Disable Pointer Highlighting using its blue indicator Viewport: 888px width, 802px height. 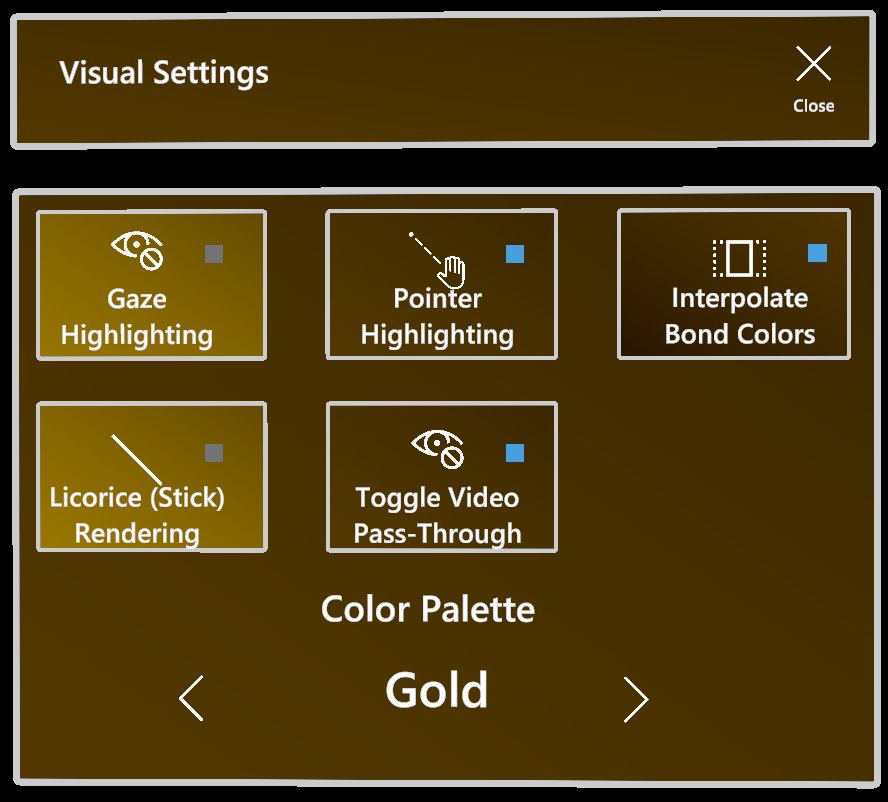tap(515, 255)
